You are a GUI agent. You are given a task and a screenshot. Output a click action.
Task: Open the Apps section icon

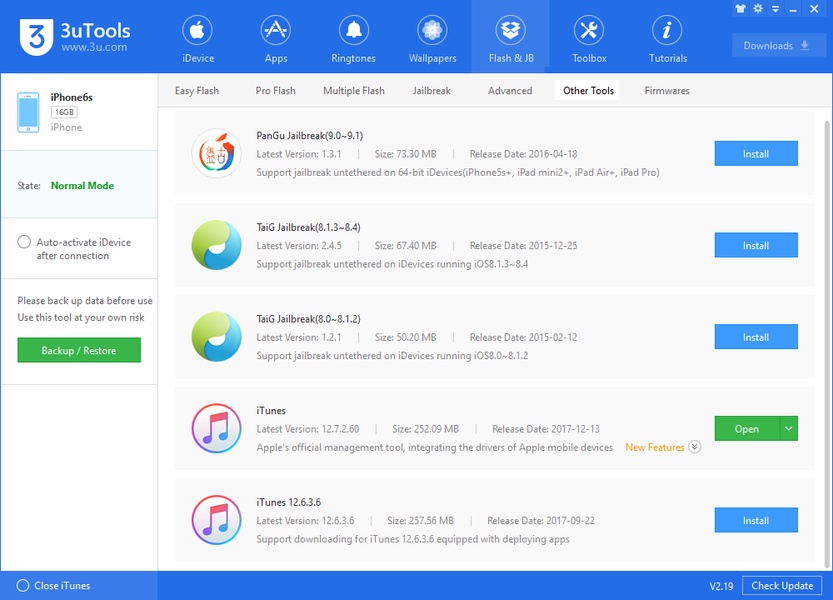click(275, 31)
